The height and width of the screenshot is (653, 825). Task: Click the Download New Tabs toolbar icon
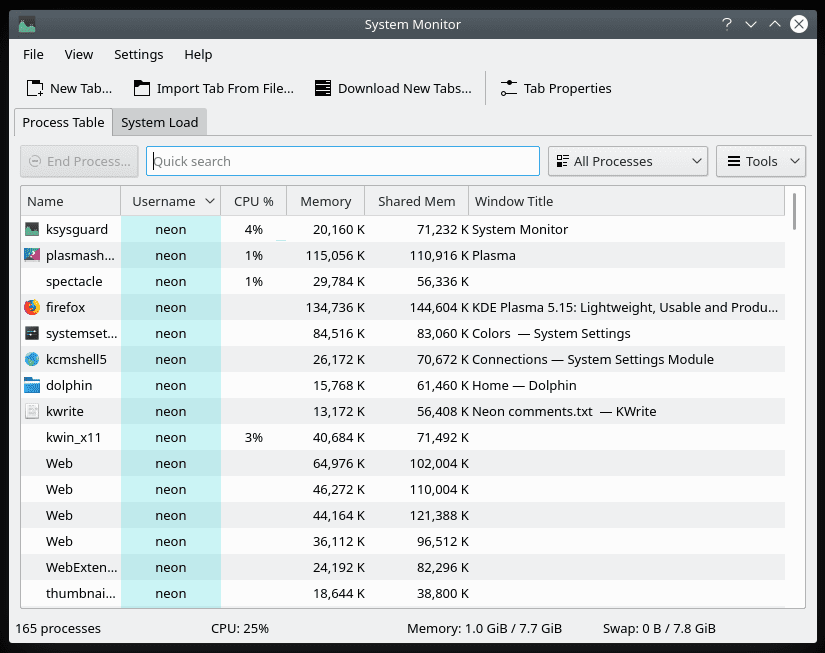(x=322, y=88)
